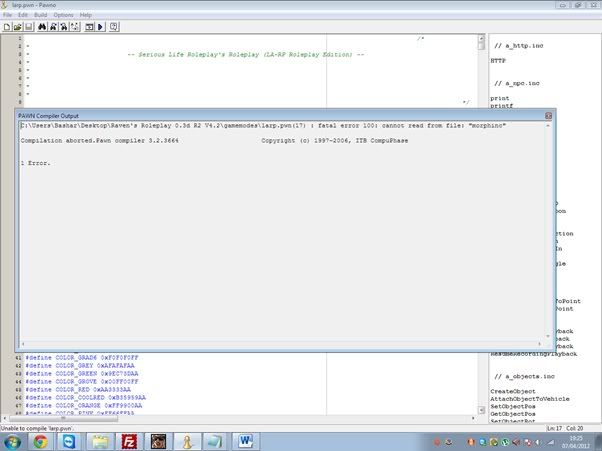The height and width of the screenshot is (451, 602).
Task: Select 'AttachObjectToVehicle' in function list
Action: coord(530,399)
